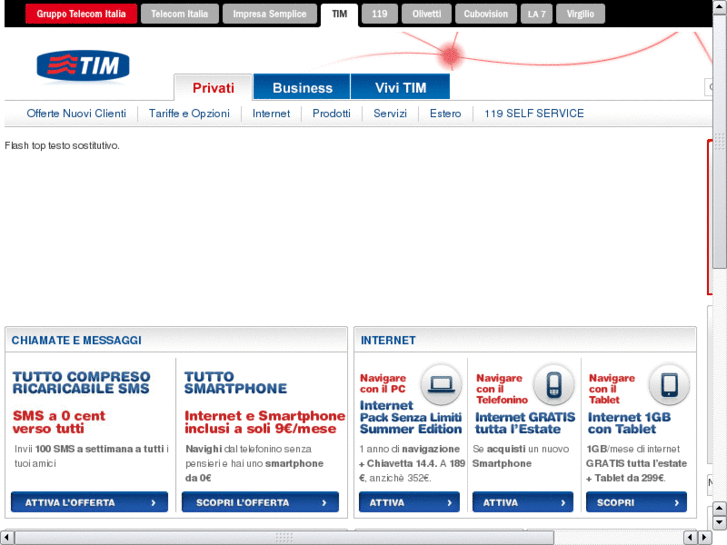This screenshot has width=727, height=545.
Task: Open Internet GRATIS tutta l'Estate link
Action: pos(525,423)
